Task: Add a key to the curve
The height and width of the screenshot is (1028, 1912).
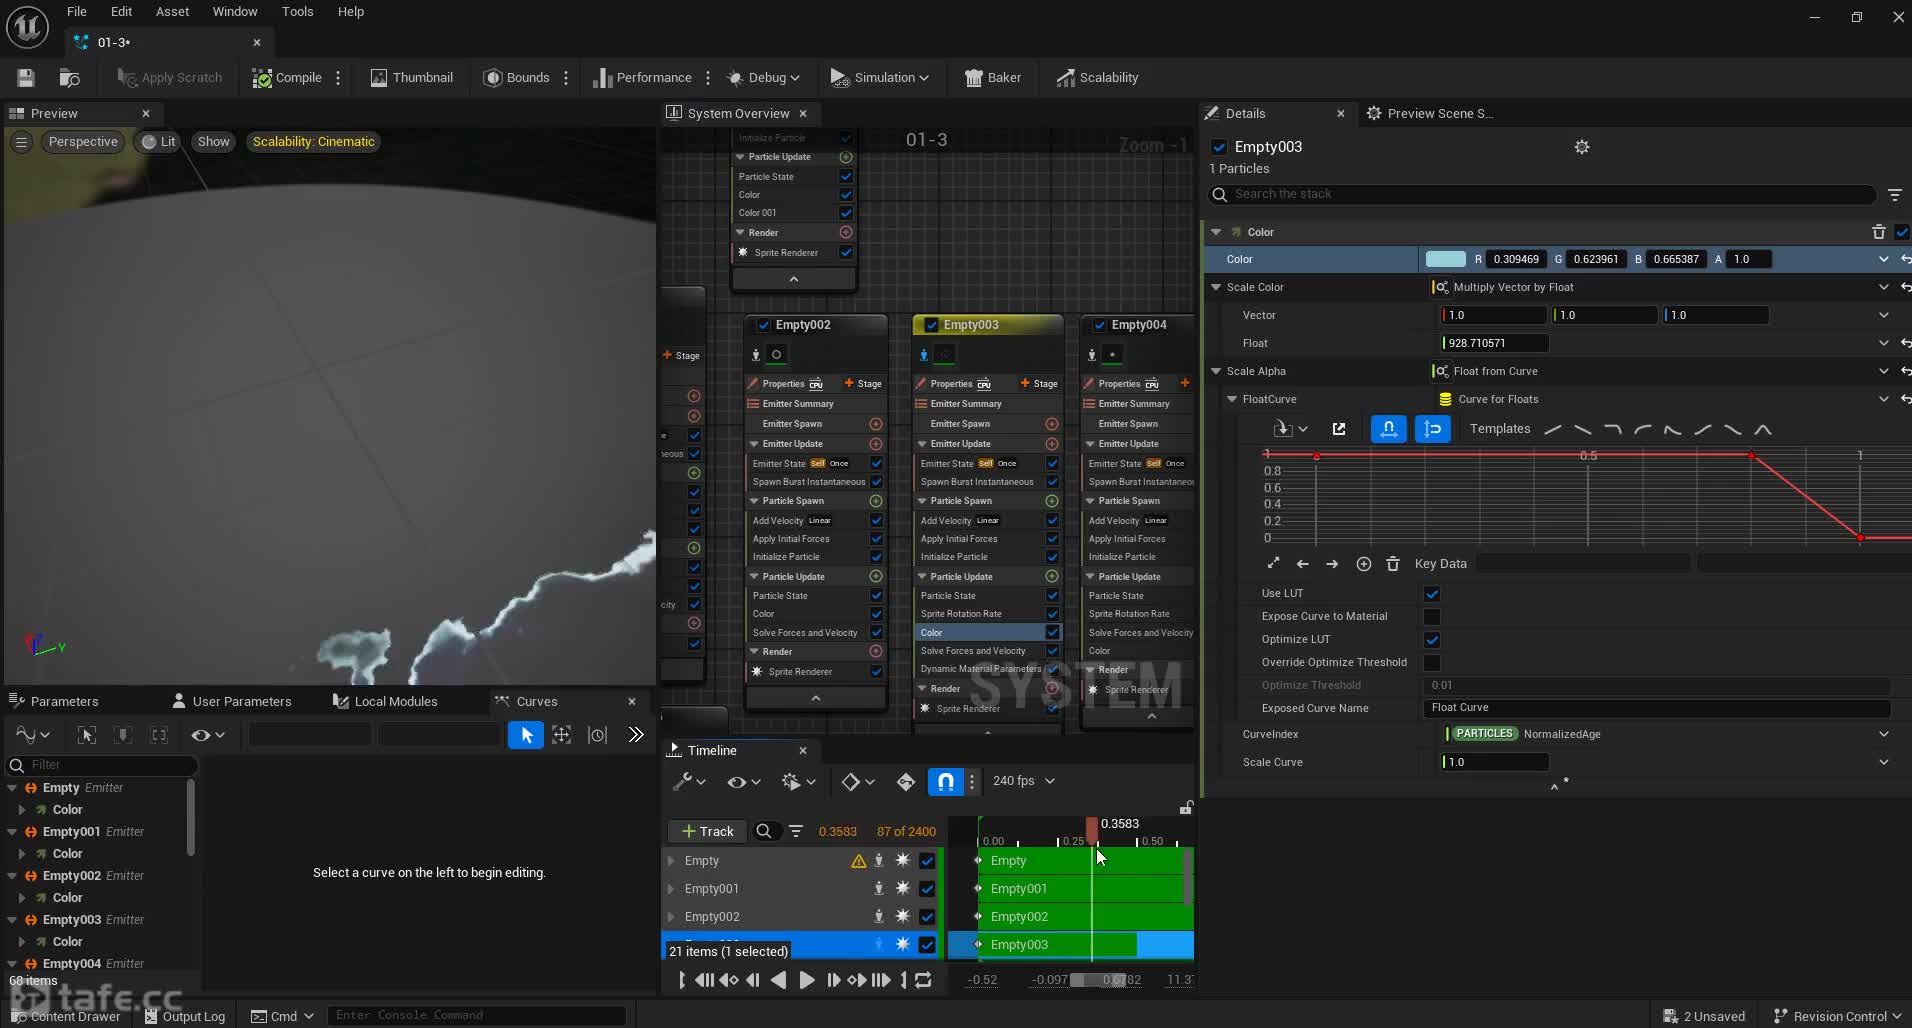Action: pos(1363,564)
